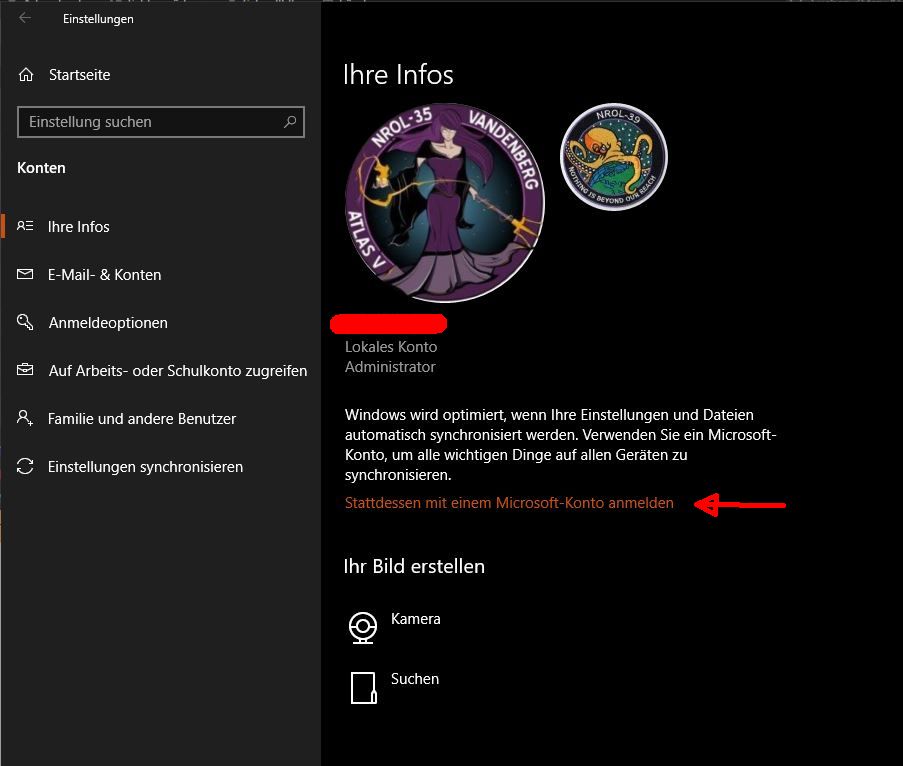Click the Kamera webcam icon
Screen dimensions: 903x766
click(x=363, y=627)
